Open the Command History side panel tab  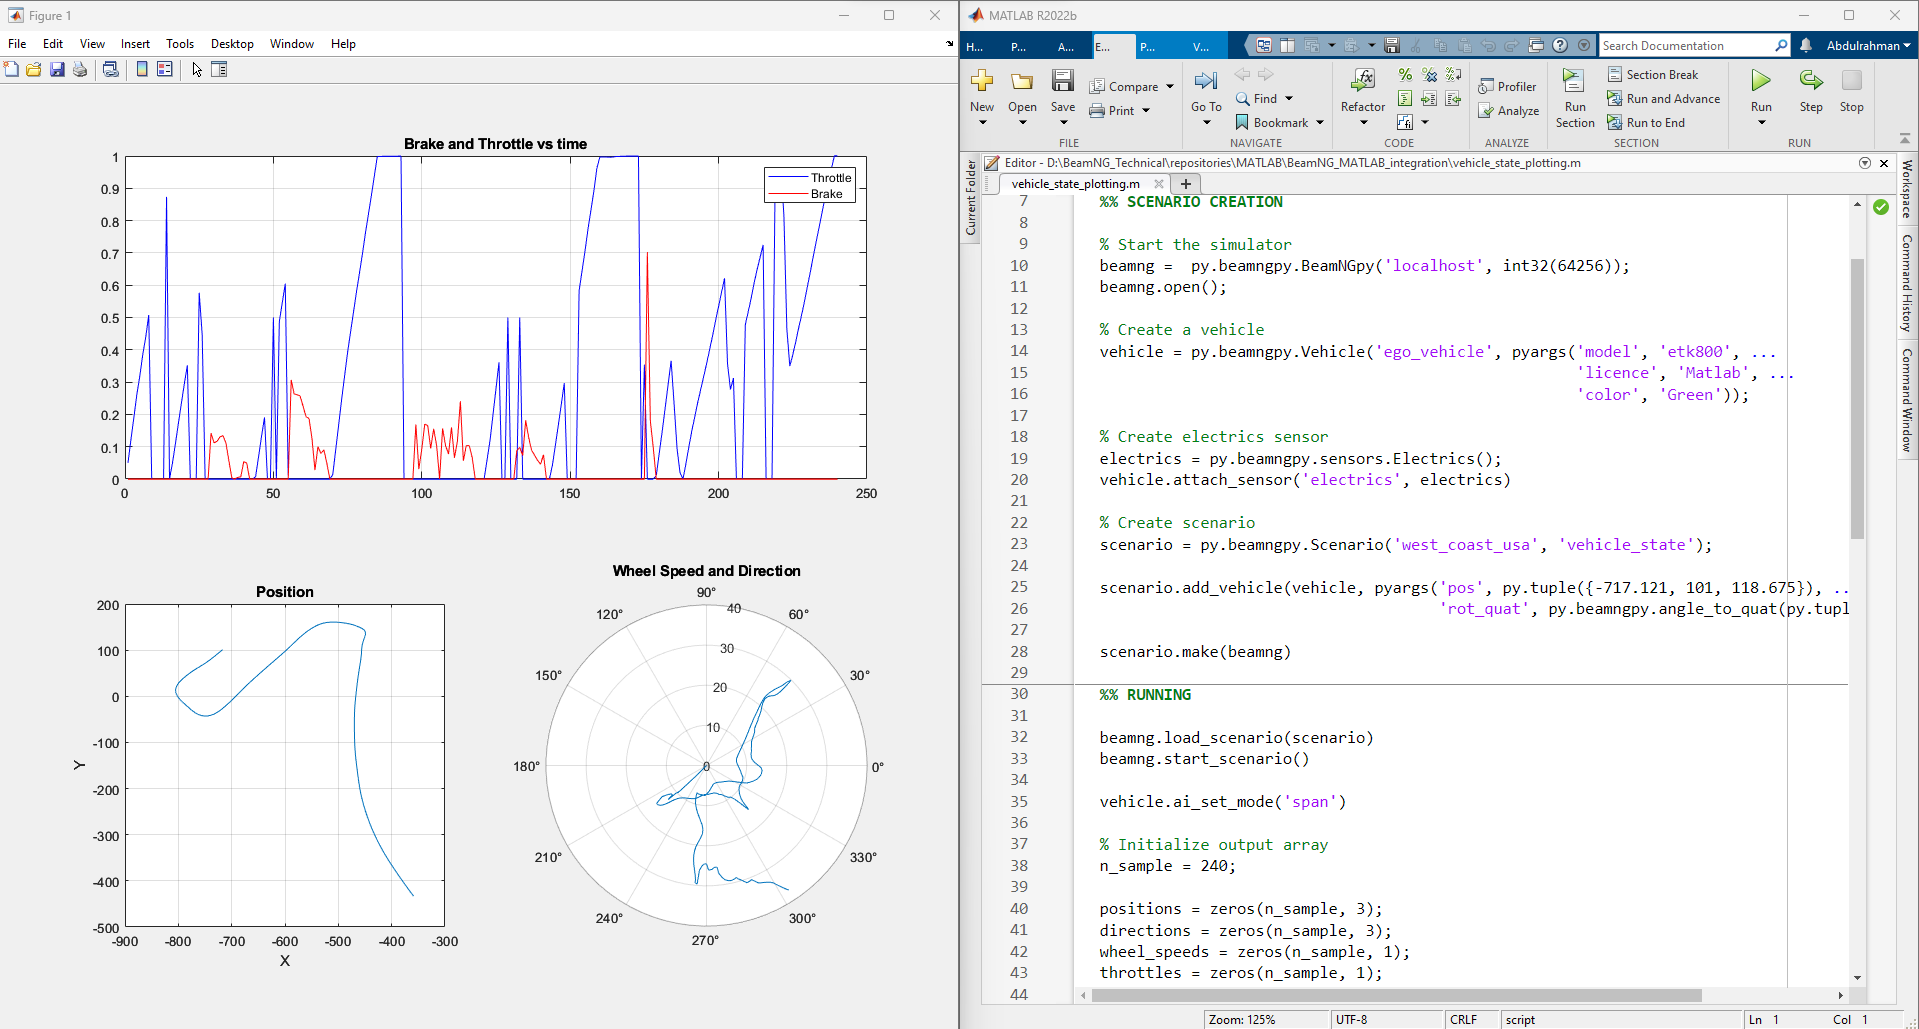tap(1907, 283)
